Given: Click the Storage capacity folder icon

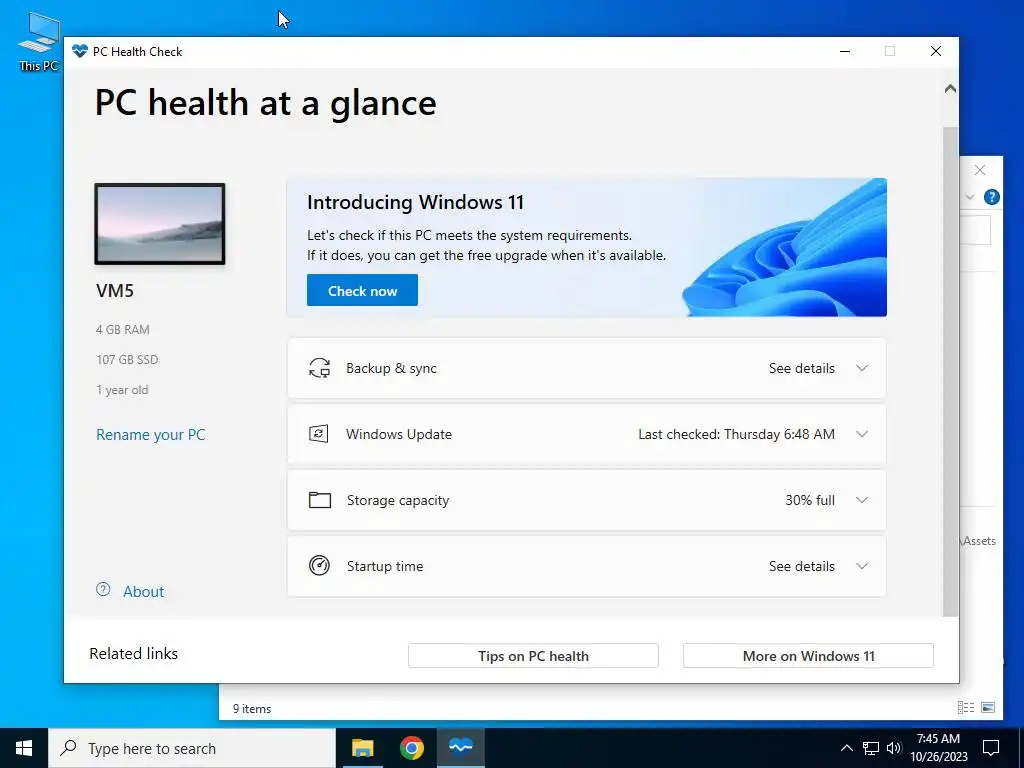Looking at the screenshot, I should click(319, 500).
